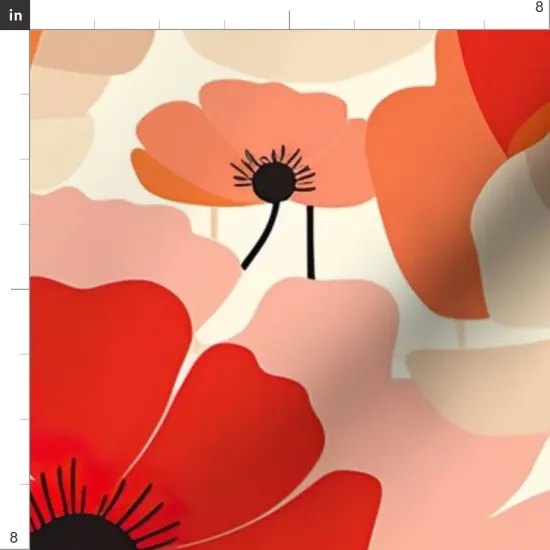Click the "in" unit toggle

15,15
